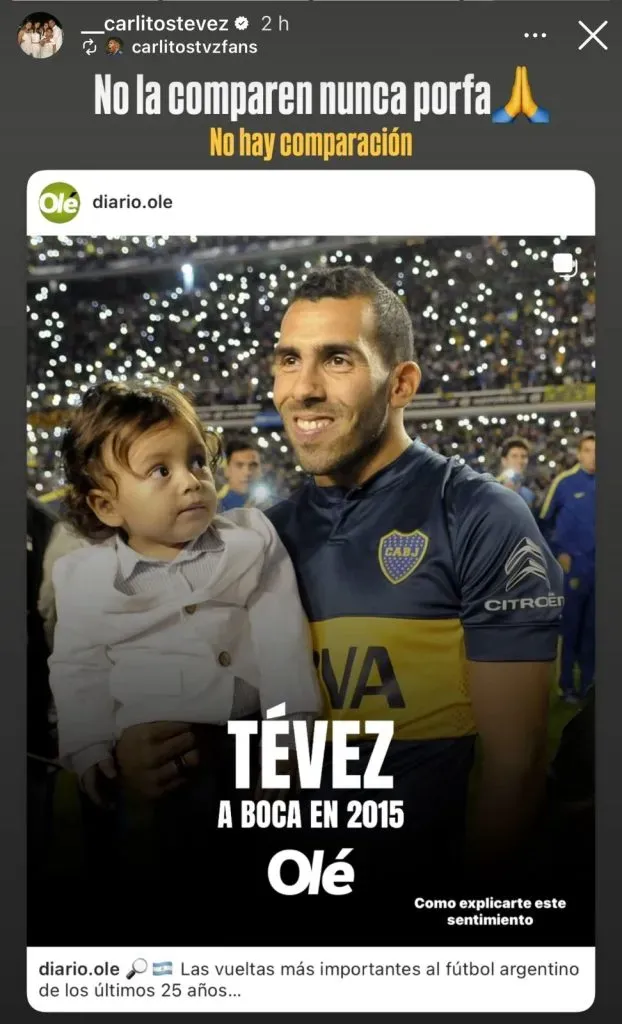The width and height of the screenshot is (622, 1024).
Task: Tap the repost arrows icon
Action: pos(90,47)
